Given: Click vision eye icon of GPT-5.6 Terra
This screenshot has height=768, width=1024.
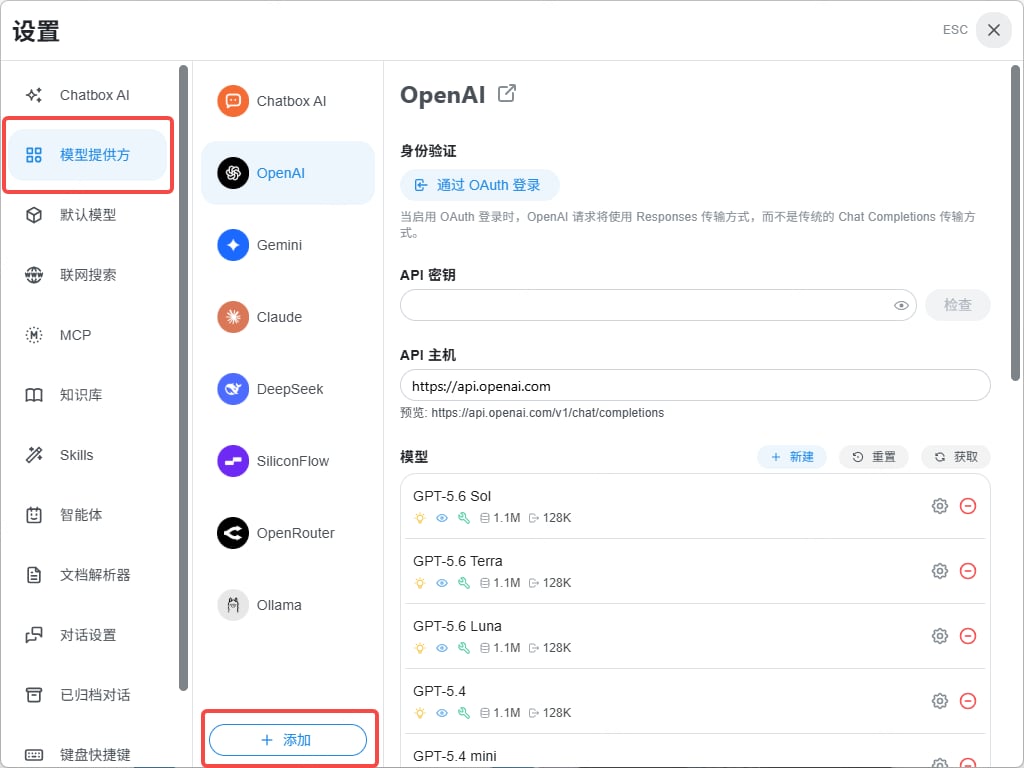Looking at the screenshot, I should pyautogui.click(x=442, y=583).
